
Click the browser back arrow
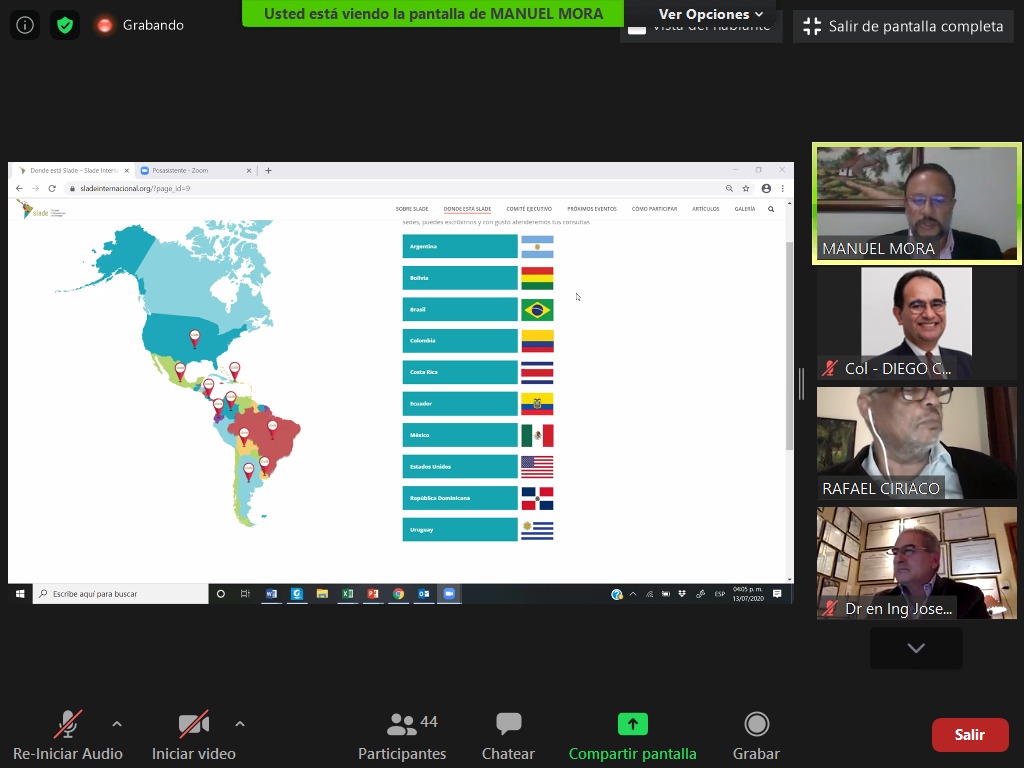coord(19,188)
